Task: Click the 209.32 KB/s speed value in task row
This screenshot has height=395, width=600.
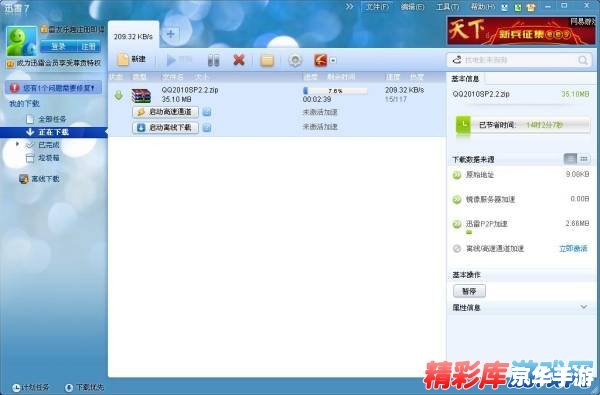Action: (x=404, y=90)
